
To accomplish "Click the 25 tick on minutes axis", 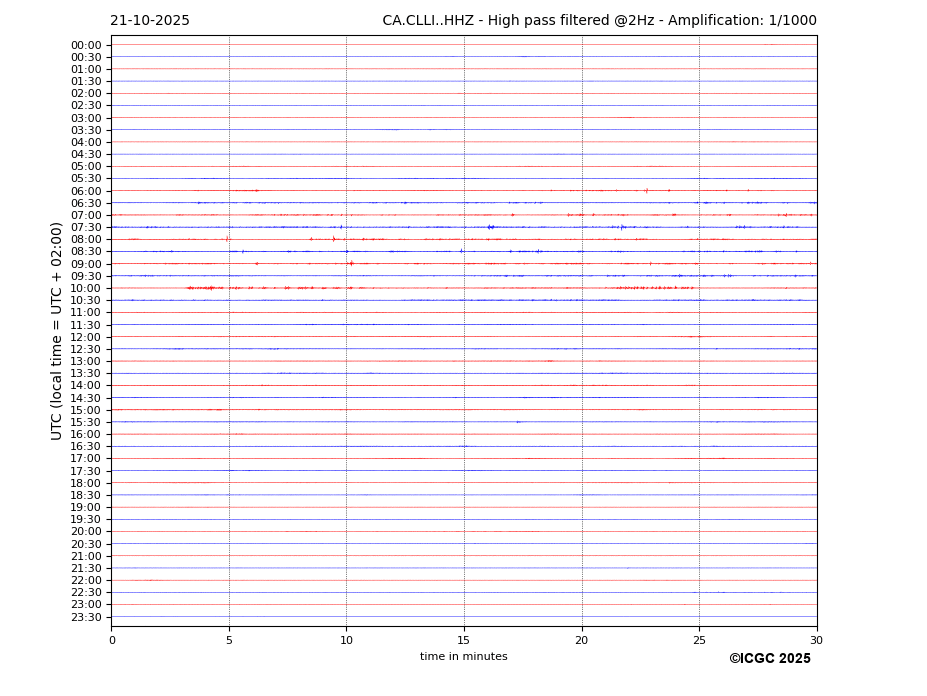I will (x=699, y=640).
